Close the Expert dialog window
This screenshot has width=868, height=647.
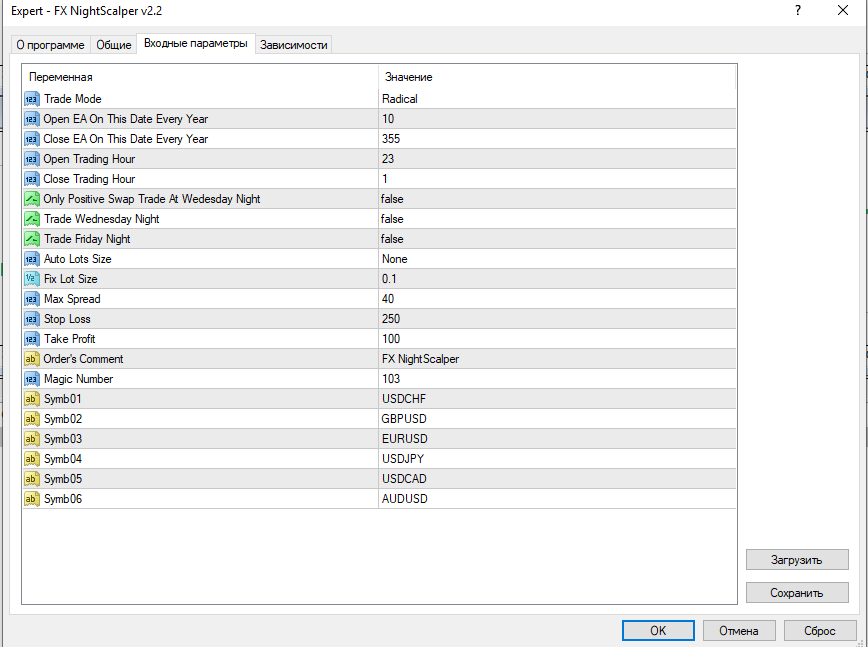coord(843,11)
